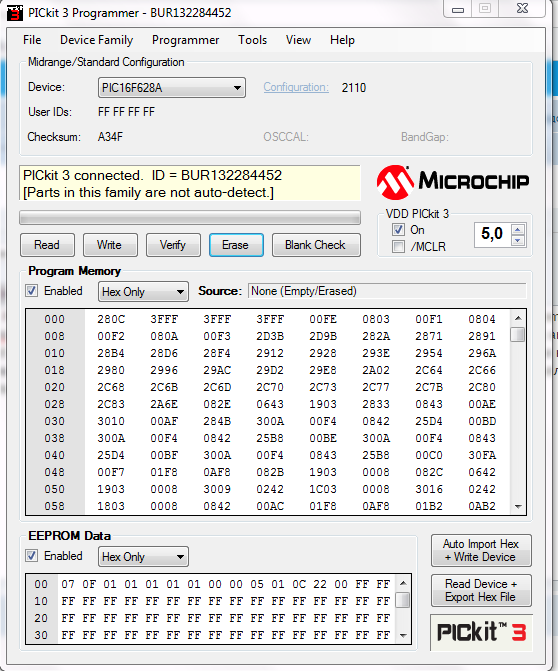Image resolution: width=558 pixels, height=671 pixels.
Task: Select EEPROM cell 22 in row 00
Action: 320,584
